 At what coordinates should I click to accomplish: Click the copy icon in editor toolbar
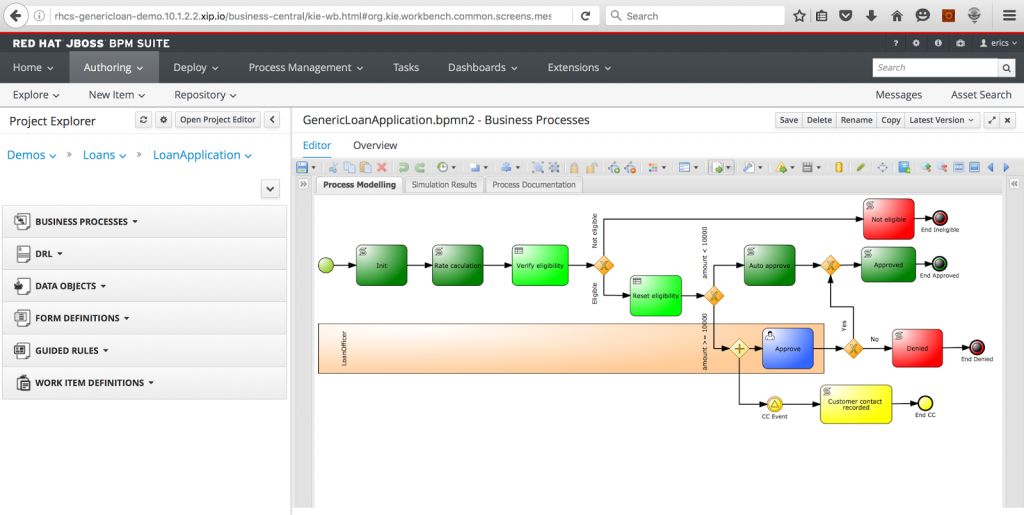click(349, 168)
